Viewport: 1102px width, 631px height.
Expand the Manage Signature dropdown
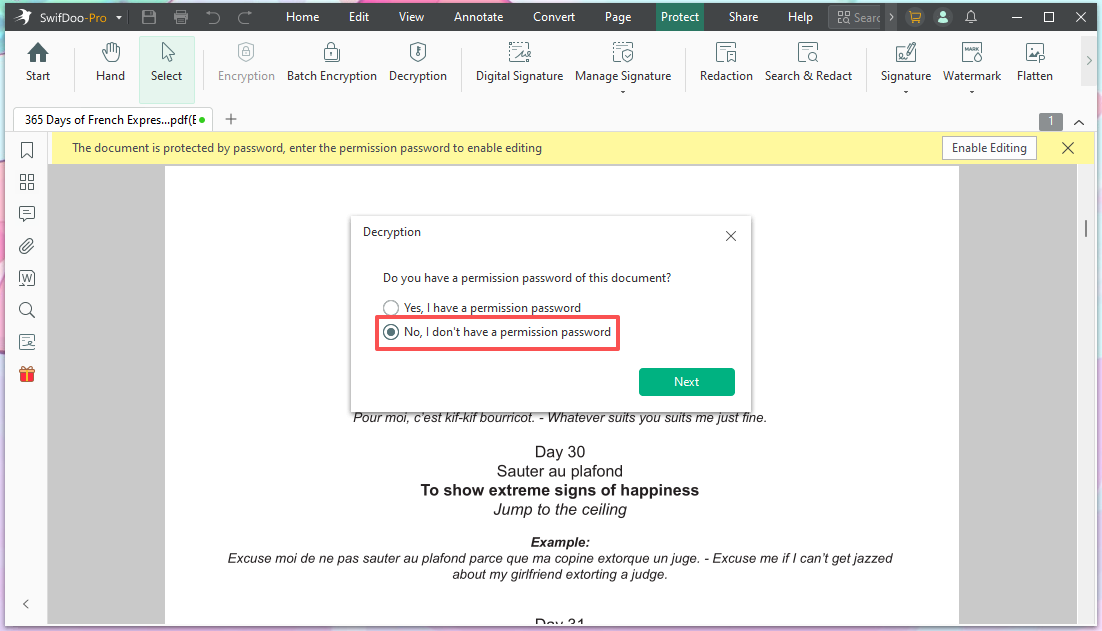(x=623, y=92)
